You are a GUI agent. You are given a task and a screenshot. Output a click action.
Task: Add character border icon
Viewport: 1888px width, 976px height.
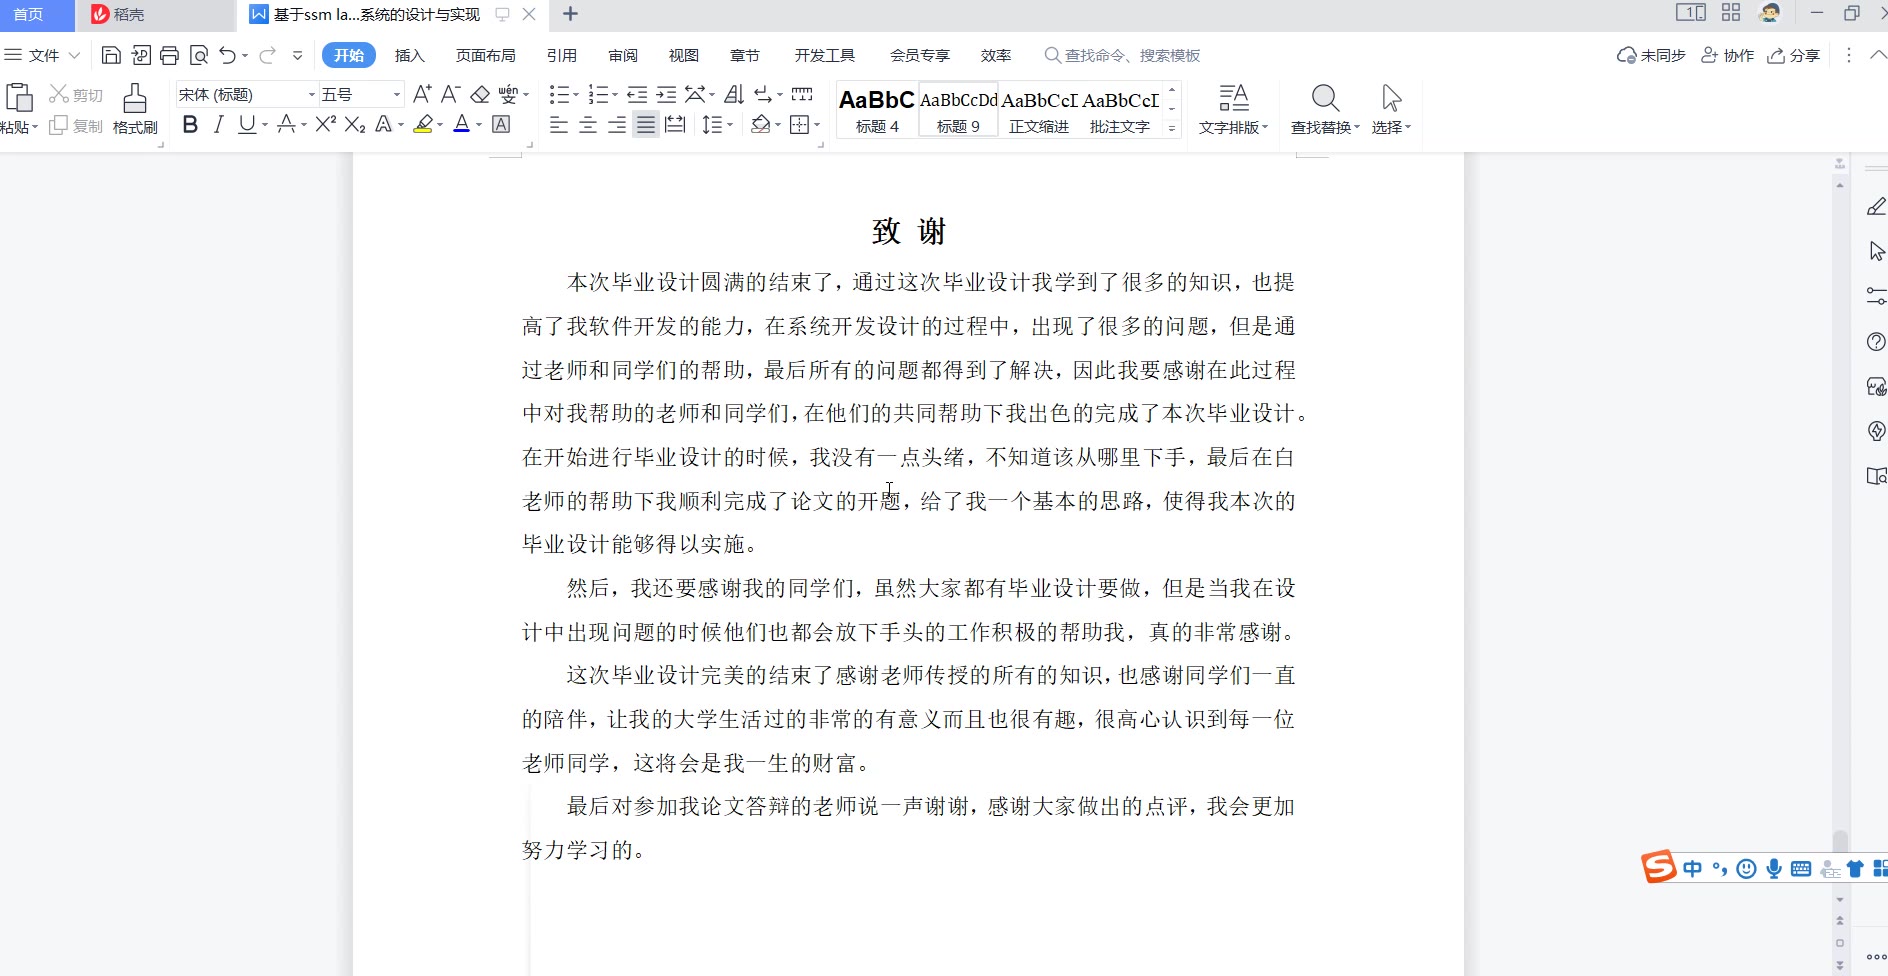pos(502,125)
